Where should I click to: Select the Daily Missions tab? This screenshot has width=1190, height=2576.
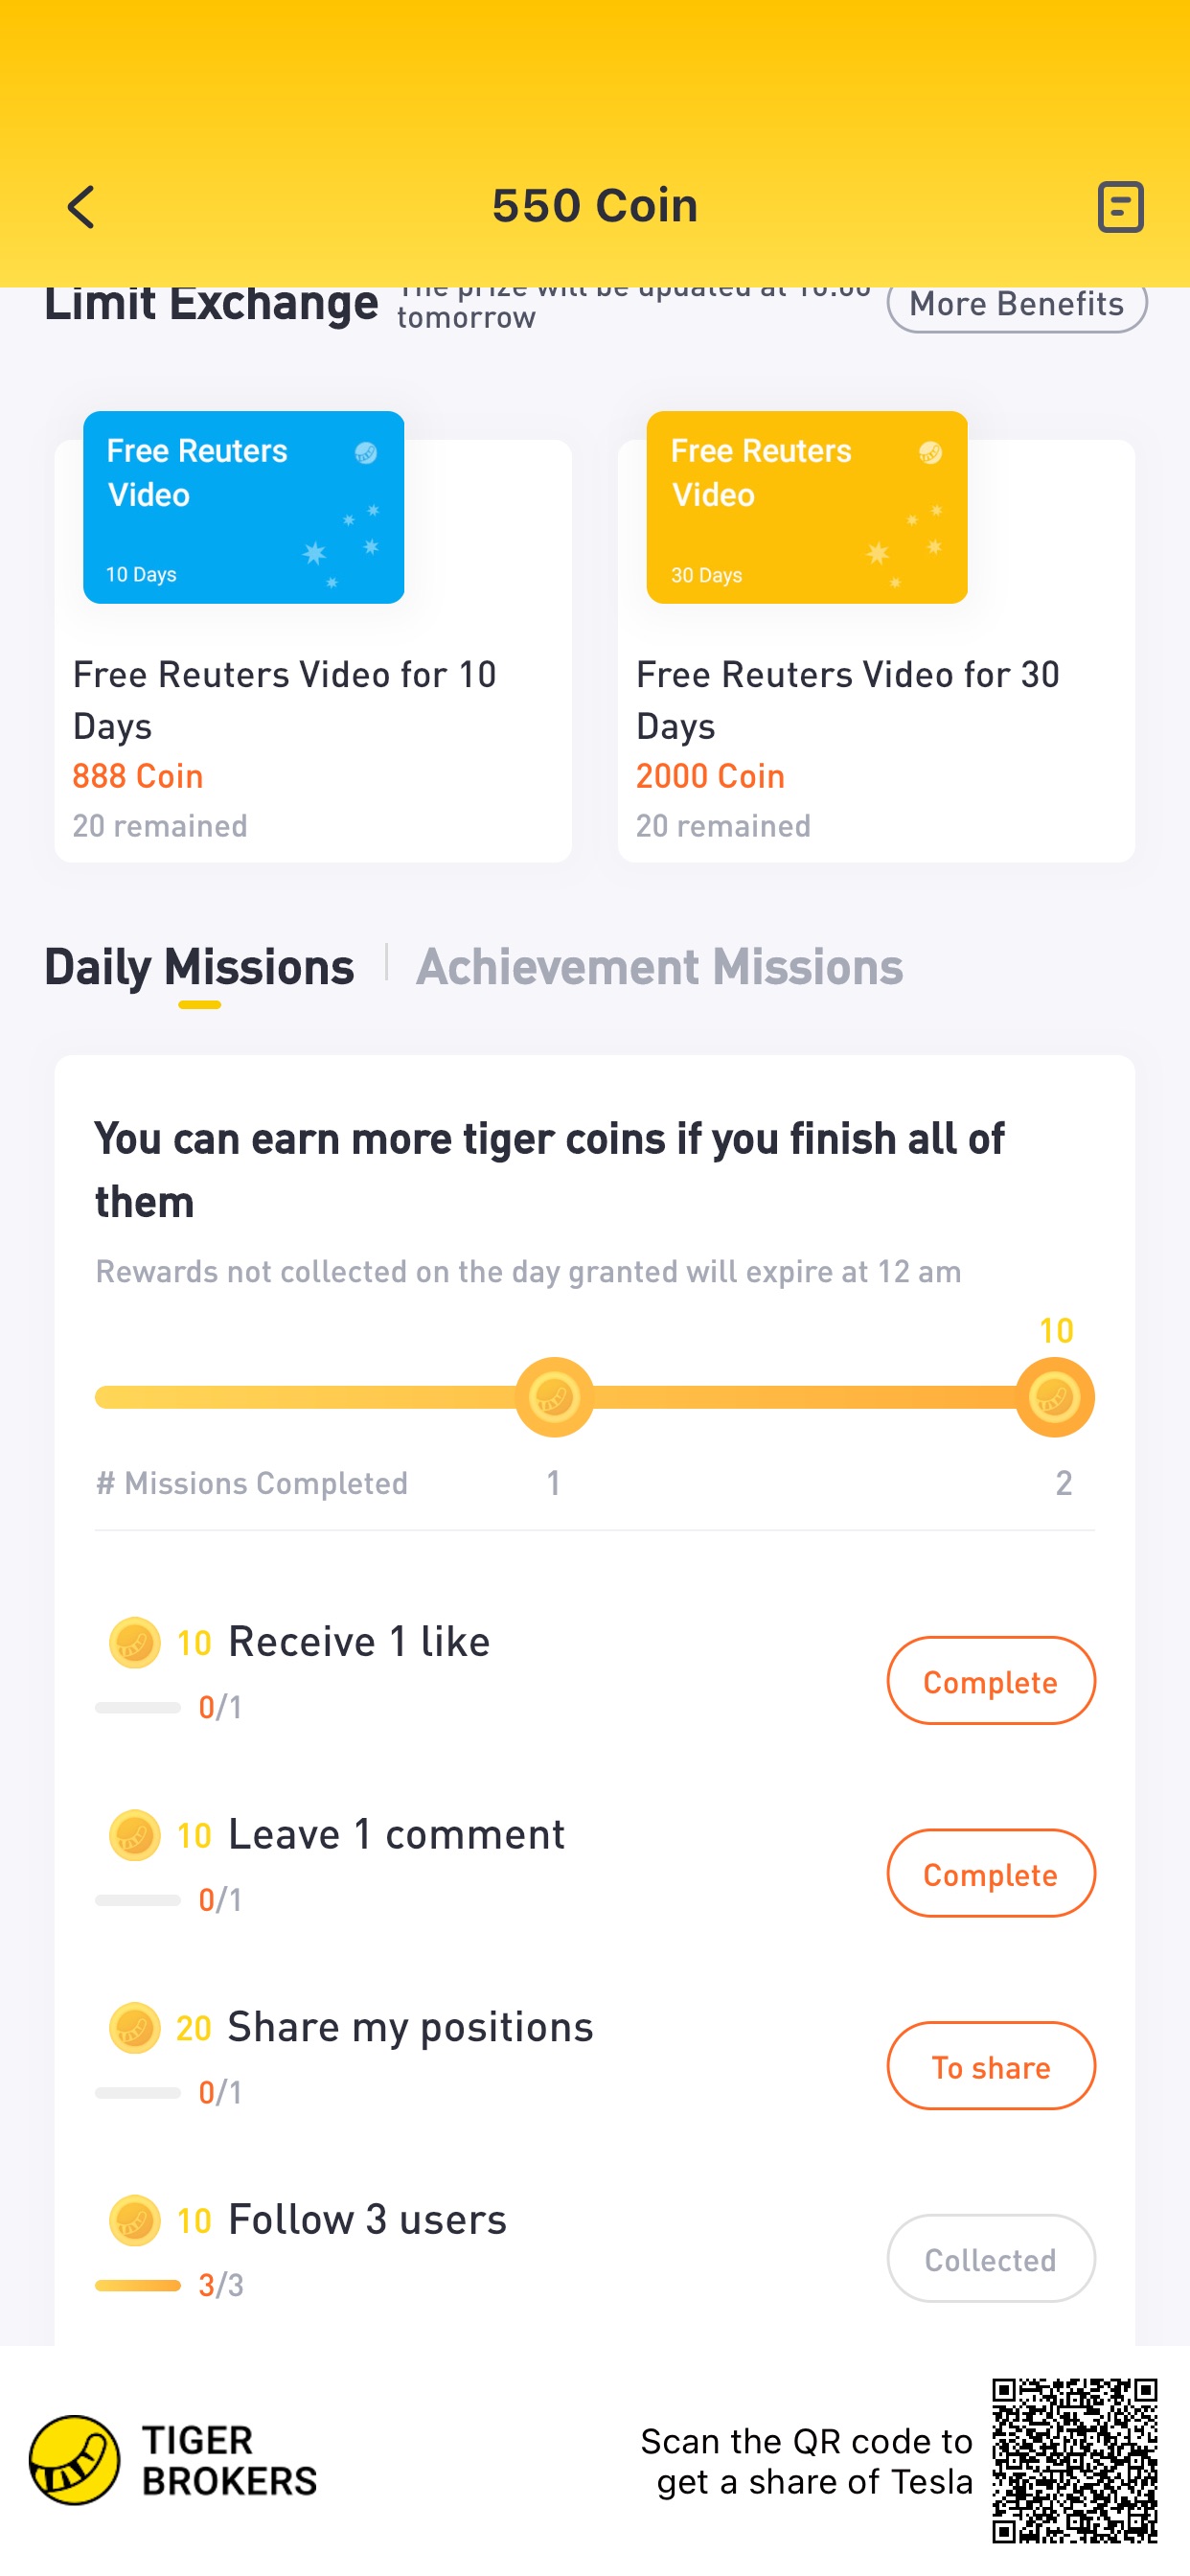click(199, 968)
